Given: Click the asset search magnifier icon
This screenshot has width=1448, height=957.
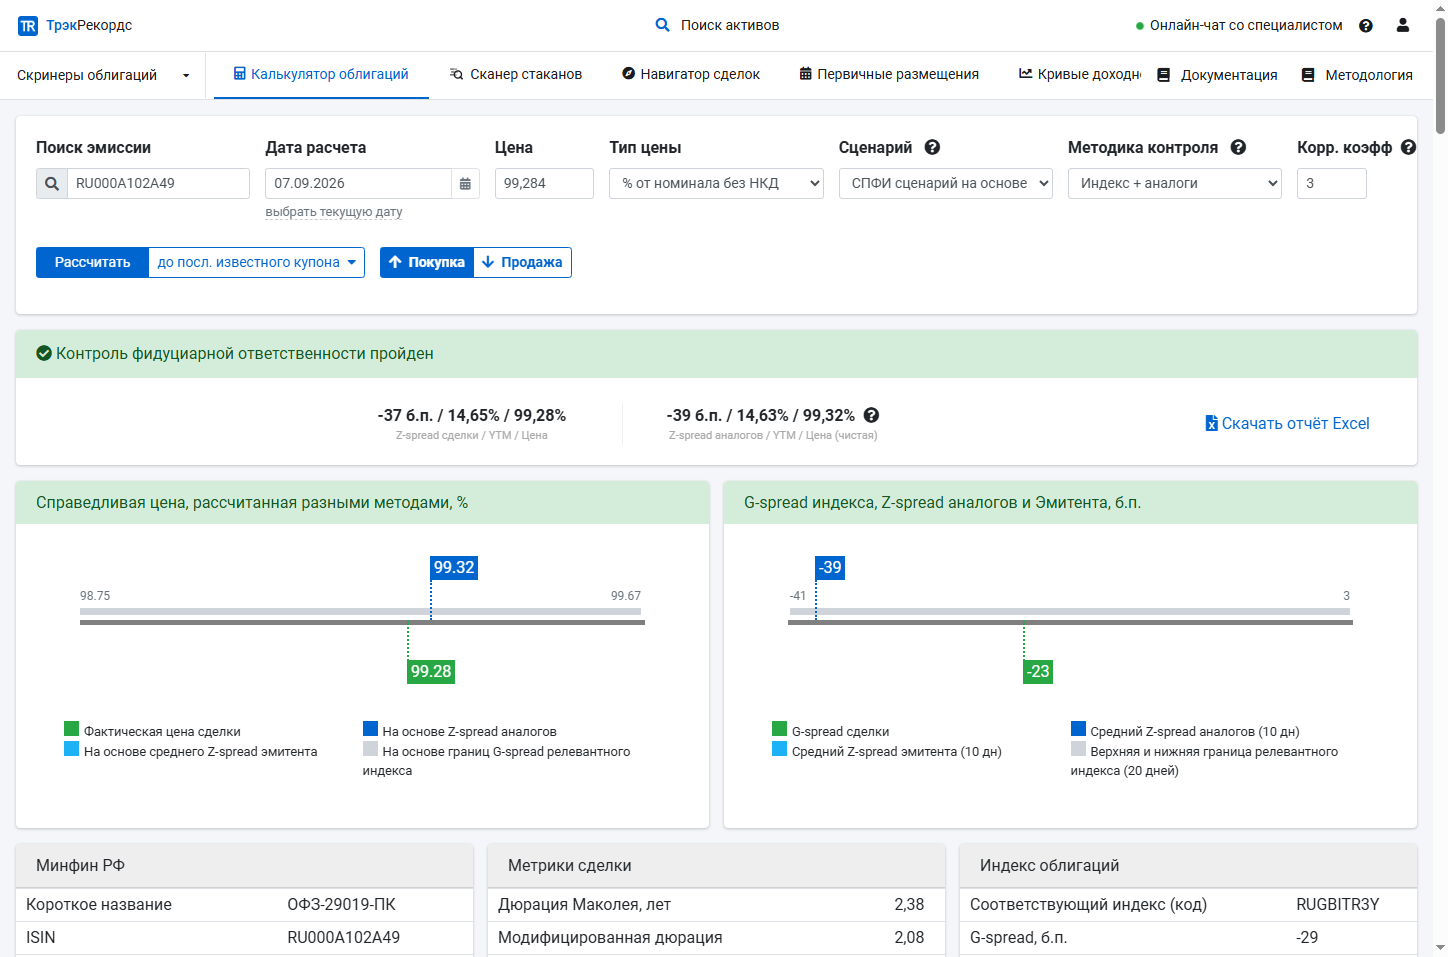Looking at the screenshot, I should tap(662, 25).
